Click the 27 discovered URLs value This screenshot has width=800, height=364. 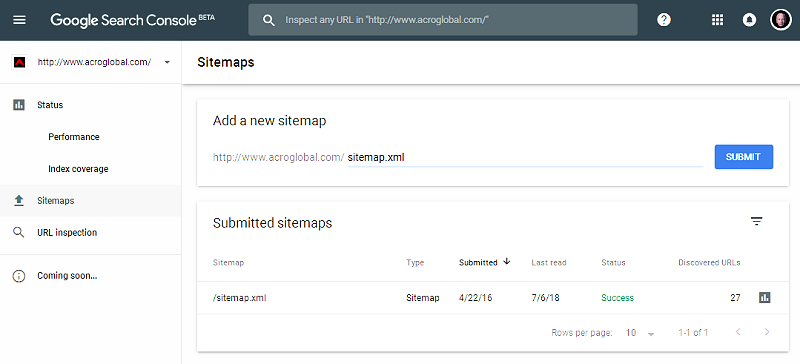(x=735, y=298)
